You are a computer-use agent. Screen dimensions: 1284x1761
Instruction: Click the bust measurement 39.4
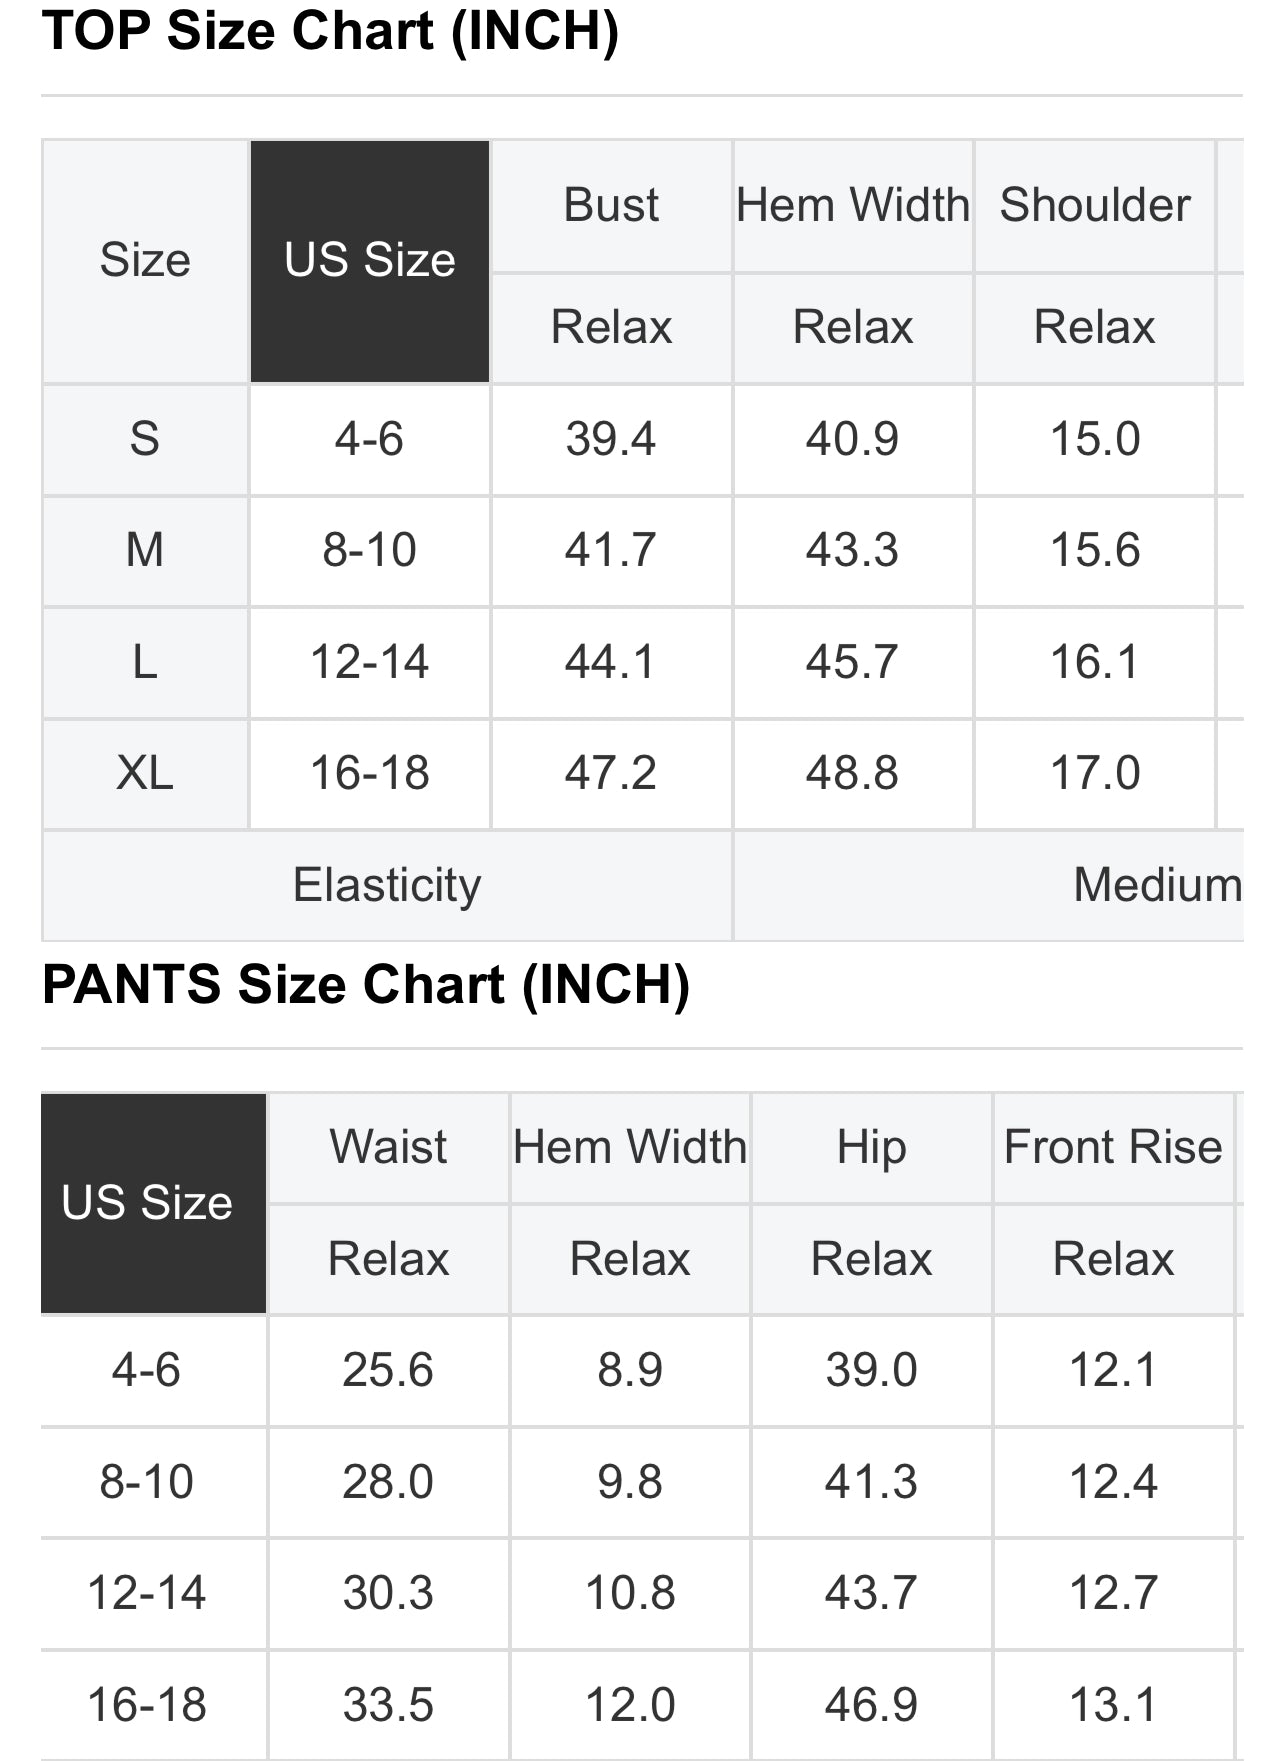(611, 439)
